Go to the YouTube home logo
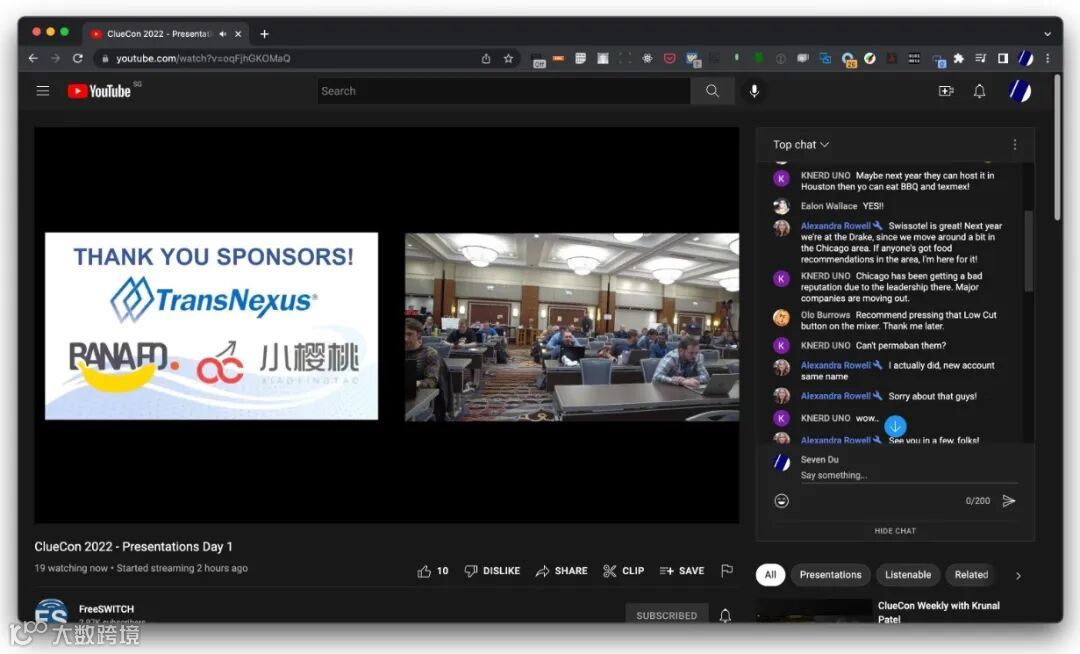Viewport: 1080px width, 654px height. coord(99,91)
